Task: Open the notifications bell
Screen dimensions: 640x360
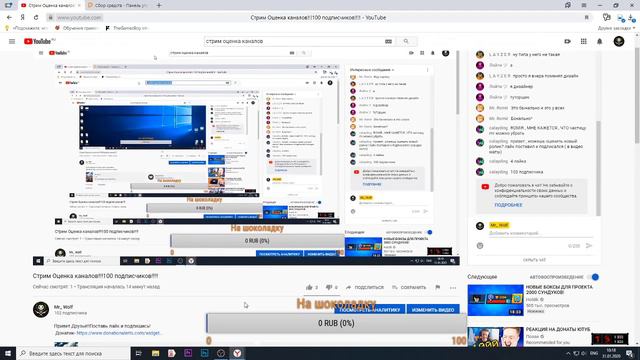Action: 600,41
